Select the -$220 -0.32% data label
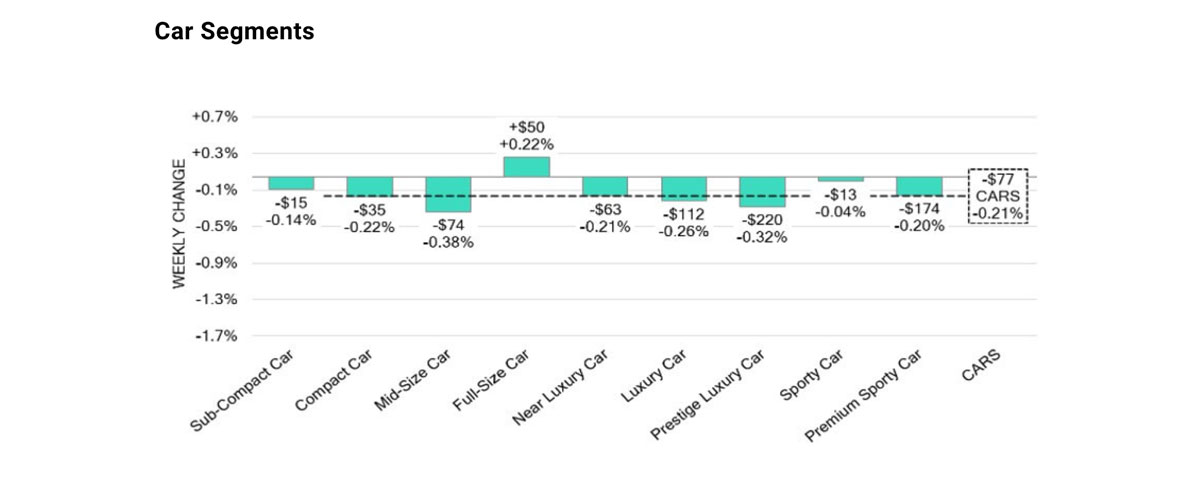The width and height of the screenshot is (1200, 480). (x=762, y=228)
